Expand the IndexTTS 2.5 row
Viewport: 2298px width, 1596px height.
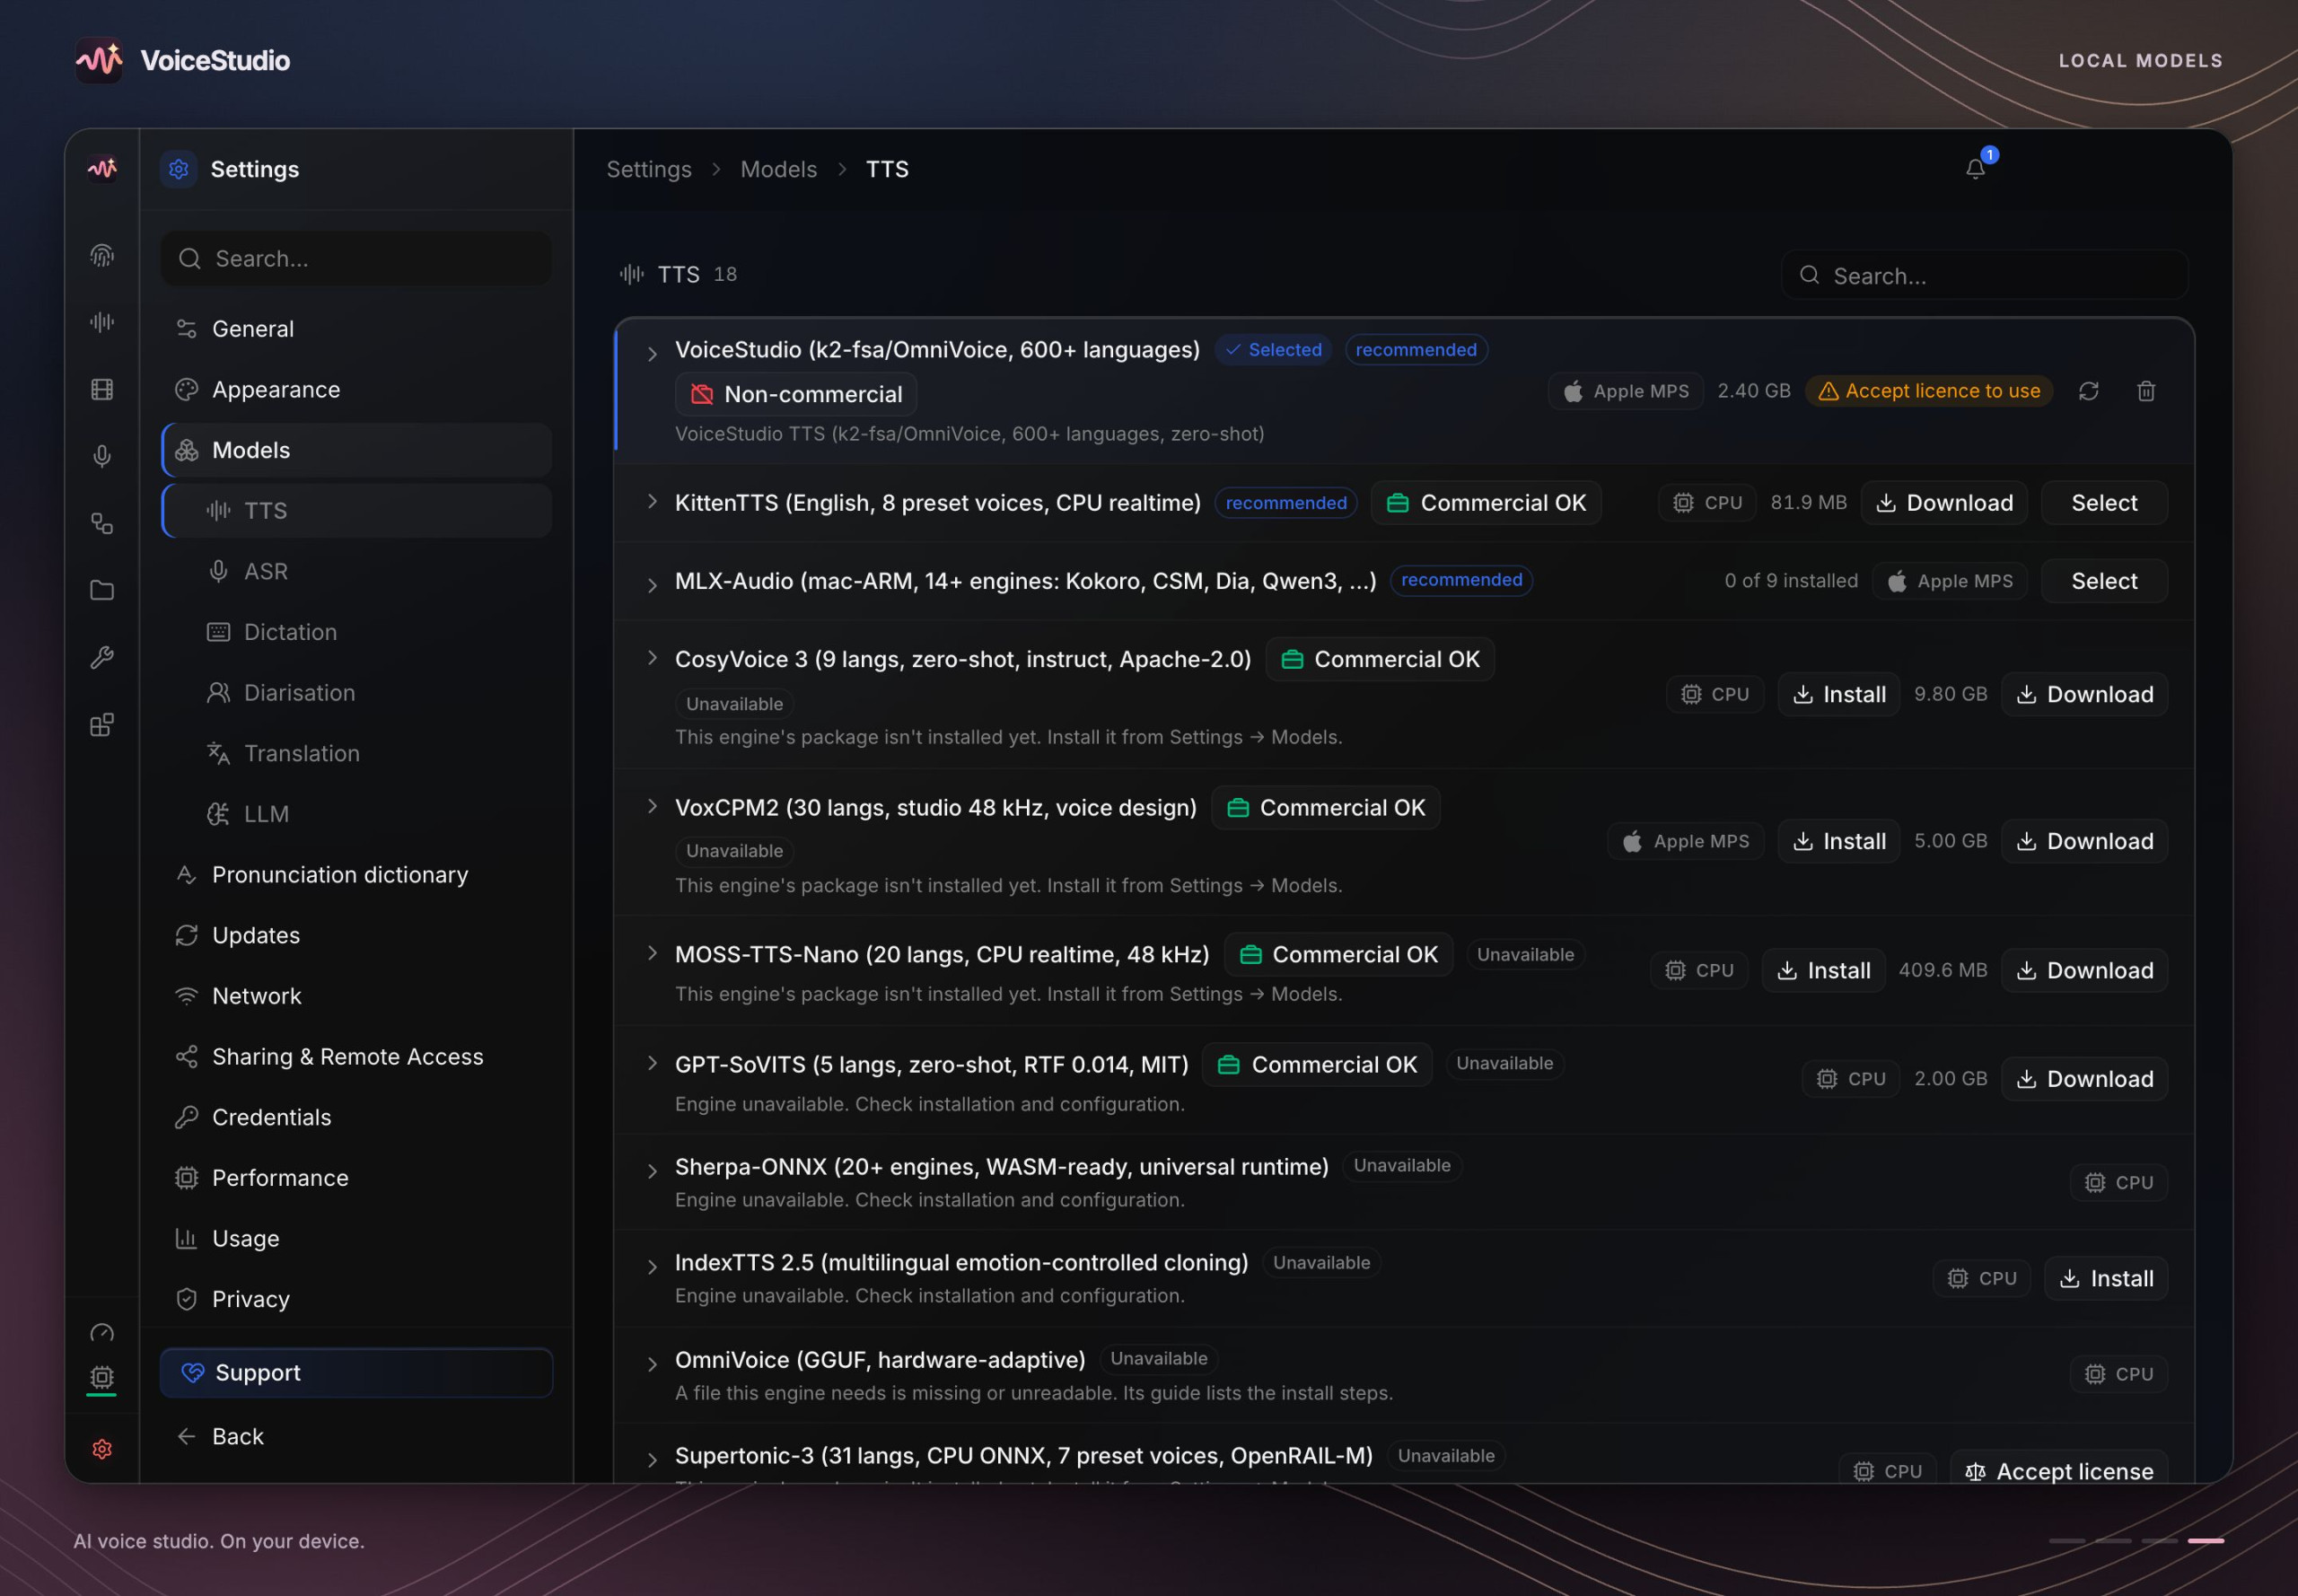click(x=652, y=1267)
